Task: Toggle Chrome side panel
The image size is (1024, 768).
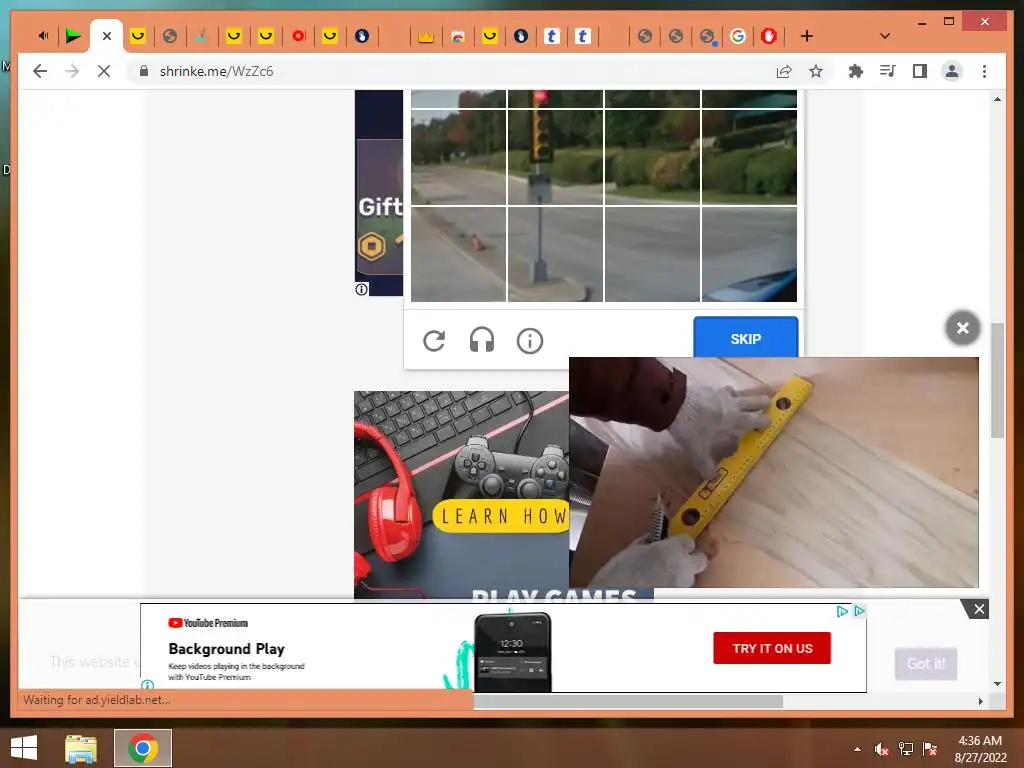Action: tap(920, 71)
